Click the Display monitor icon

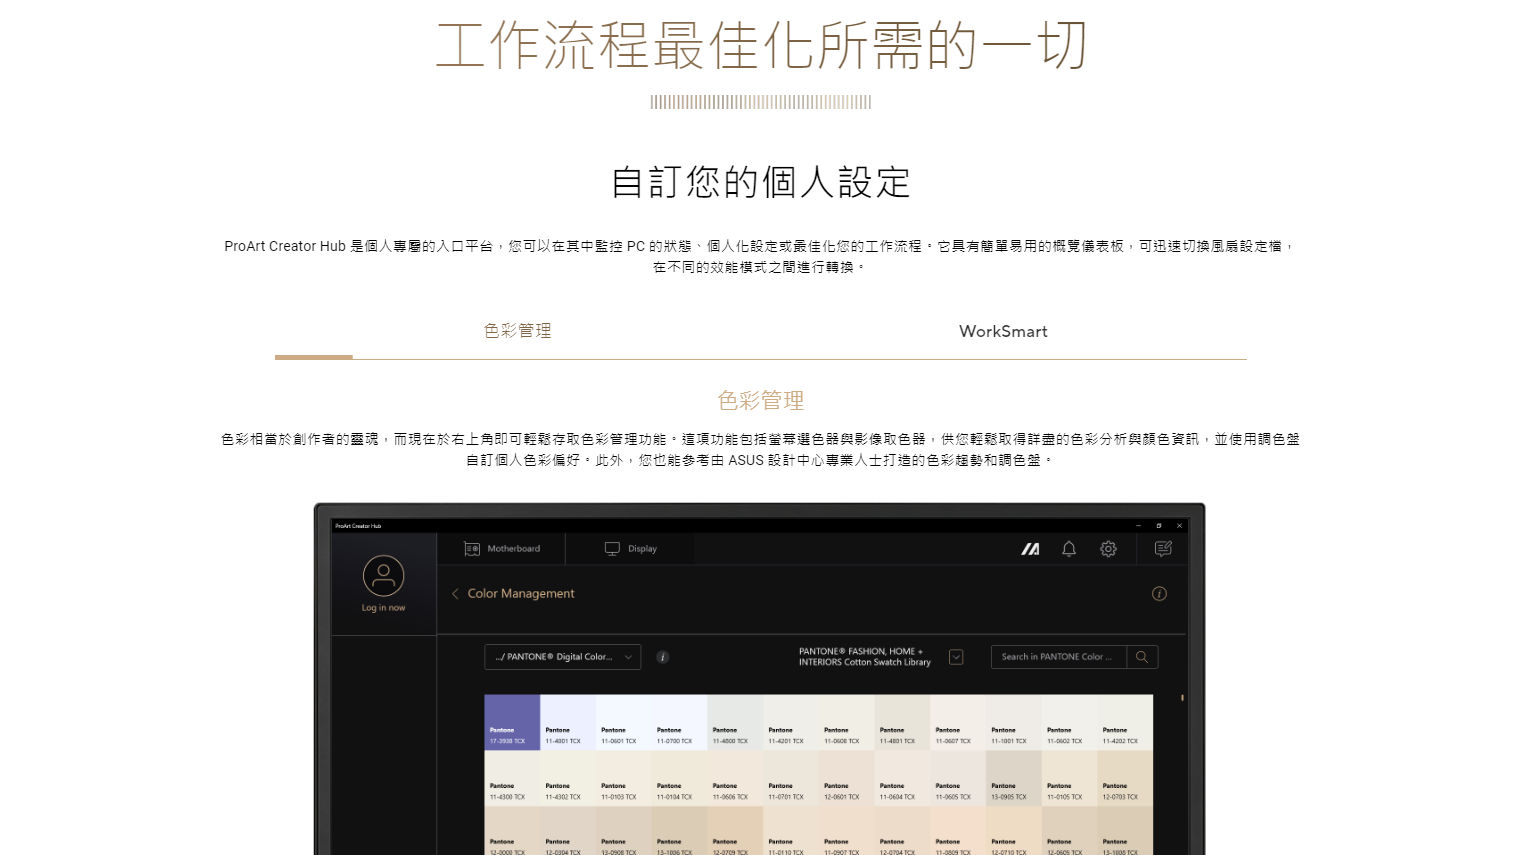[x=612, y=549]
